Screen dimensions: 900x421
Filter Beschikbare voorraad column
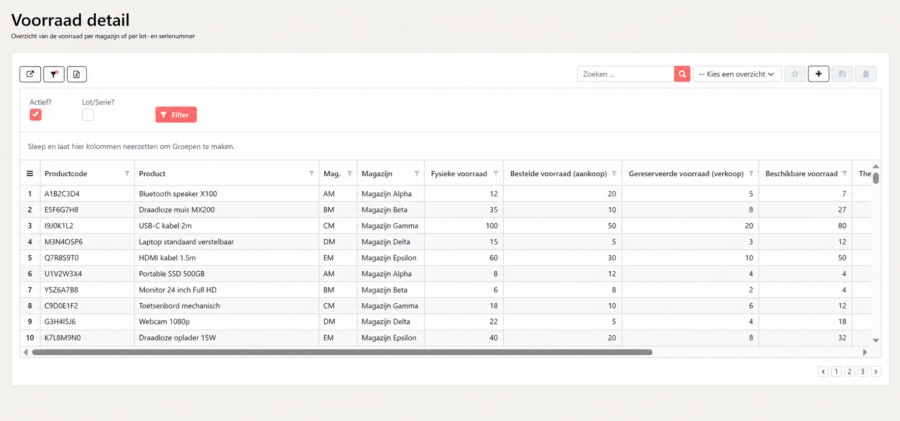point(845,173)
